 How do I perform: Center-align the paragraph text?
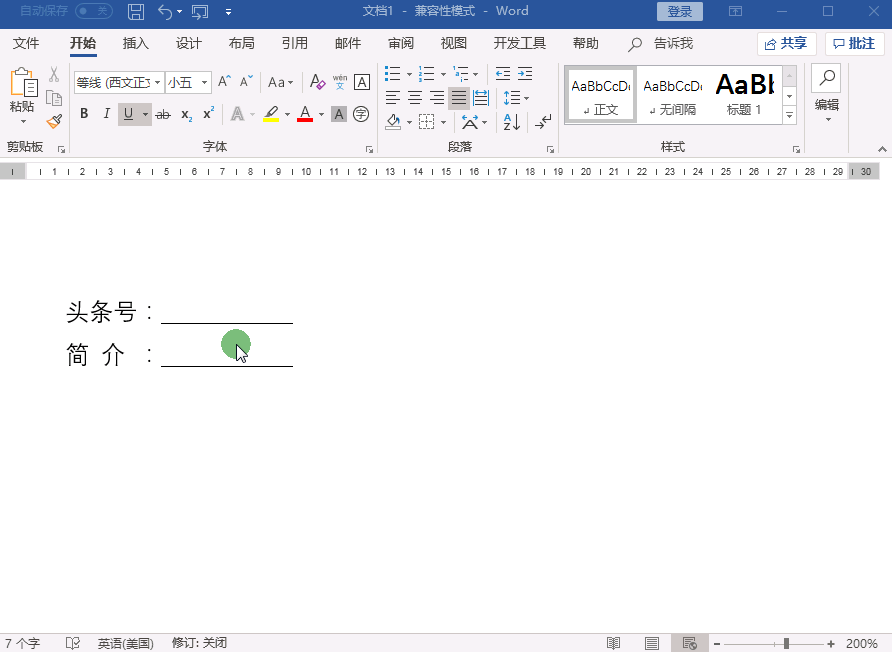(x=415, y=98)
